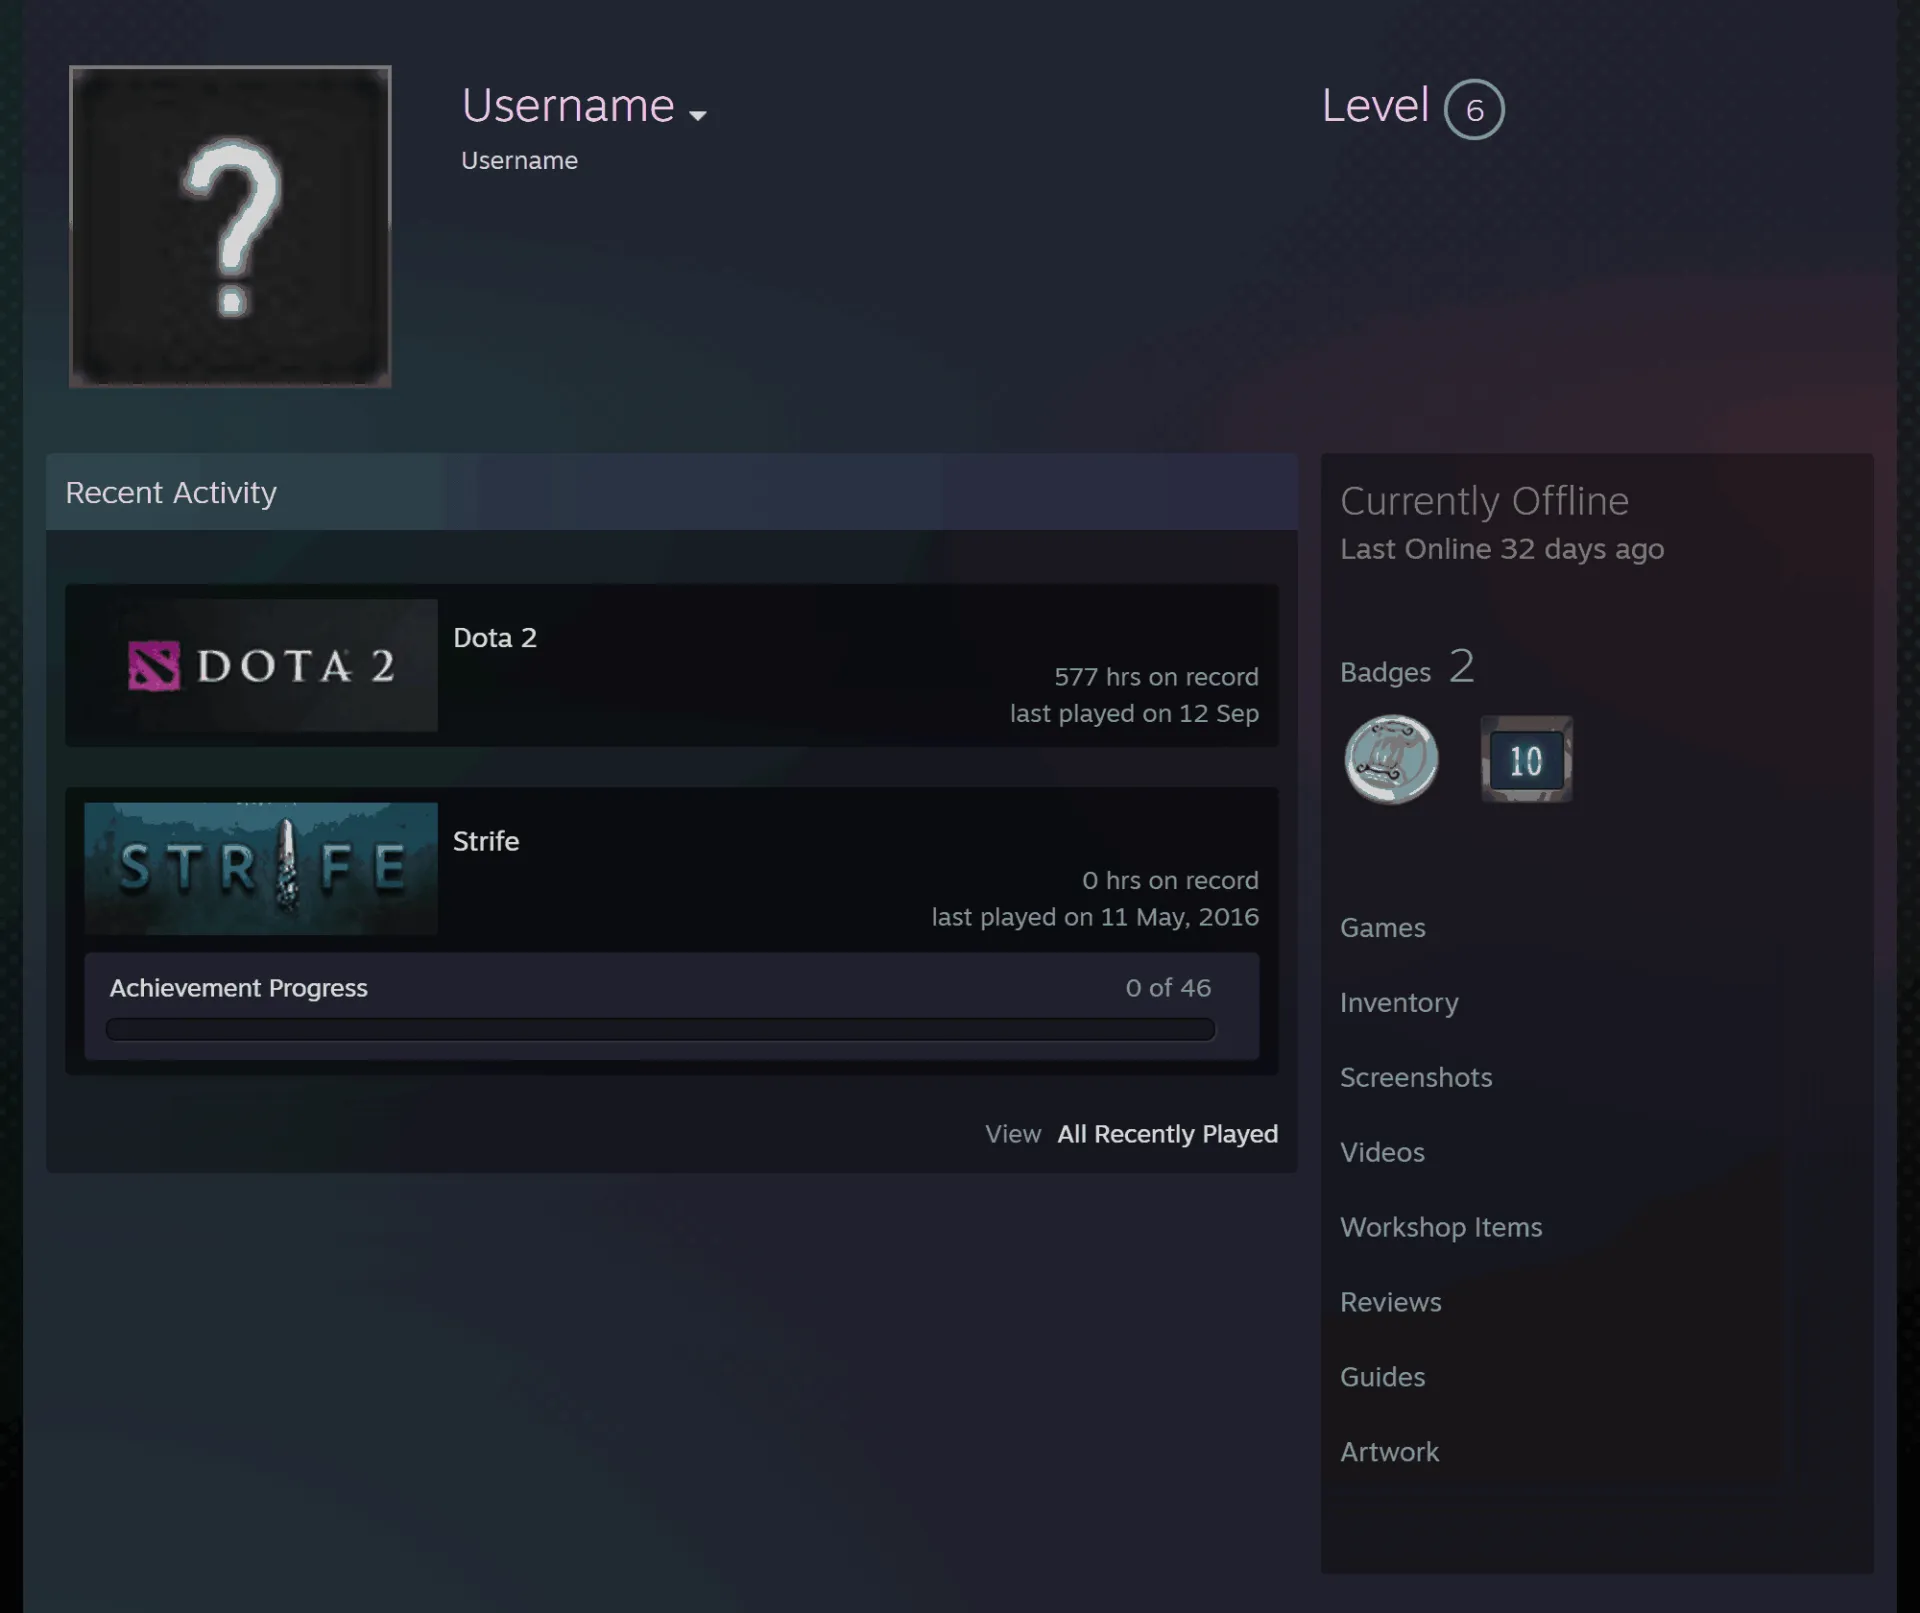The width and height of the screenshot is (1920, 1613).
Task: Click 'last played on 11 May, 2016' text
Action: click(x=1095, y=918)
